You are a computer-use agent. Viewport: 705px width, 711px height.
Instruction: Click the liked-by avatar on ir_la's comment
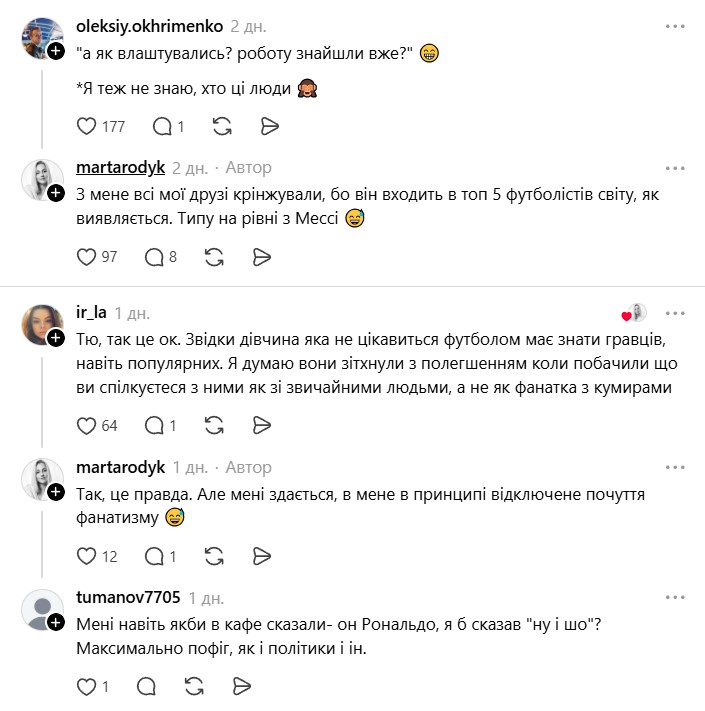[x=636, y=312]
